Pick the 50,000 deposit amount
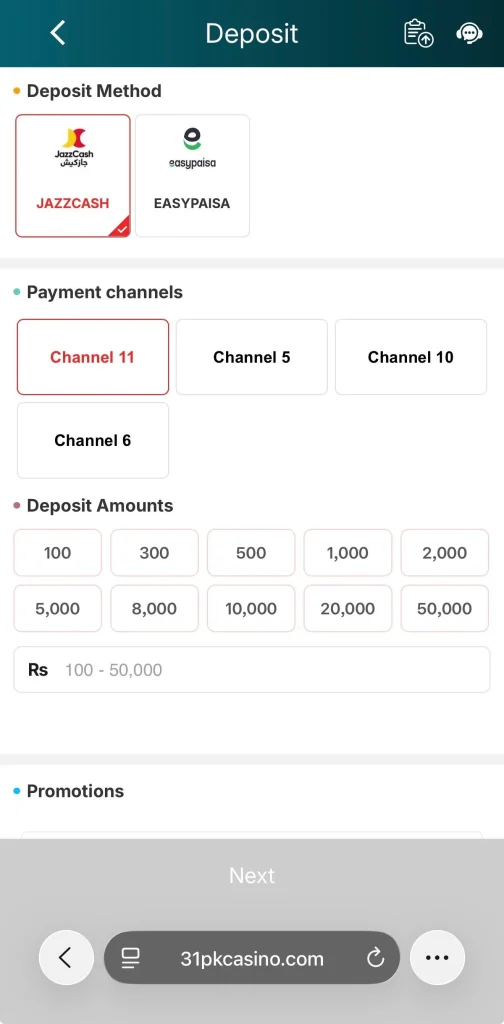Viewport: 504px width, 1024px height. click(445, 609)
